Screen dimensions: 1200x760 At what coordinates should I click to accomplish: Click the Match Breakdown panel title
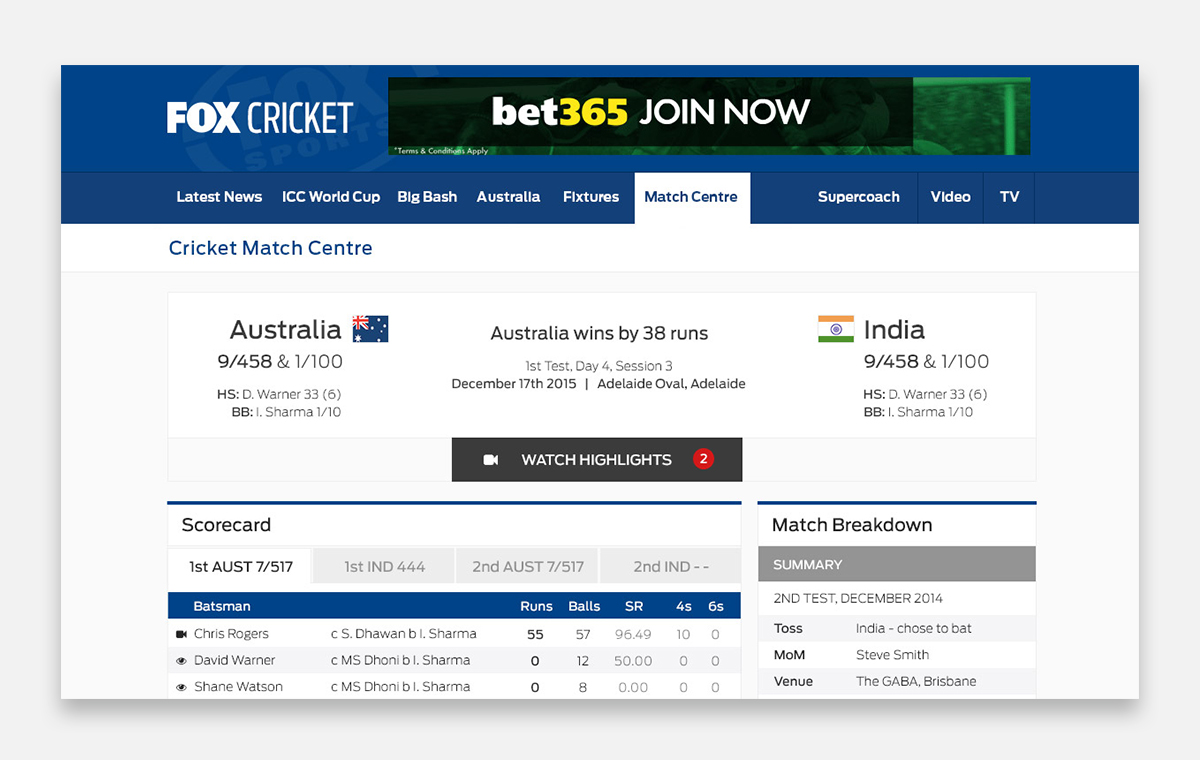click(x=852, y=525)
